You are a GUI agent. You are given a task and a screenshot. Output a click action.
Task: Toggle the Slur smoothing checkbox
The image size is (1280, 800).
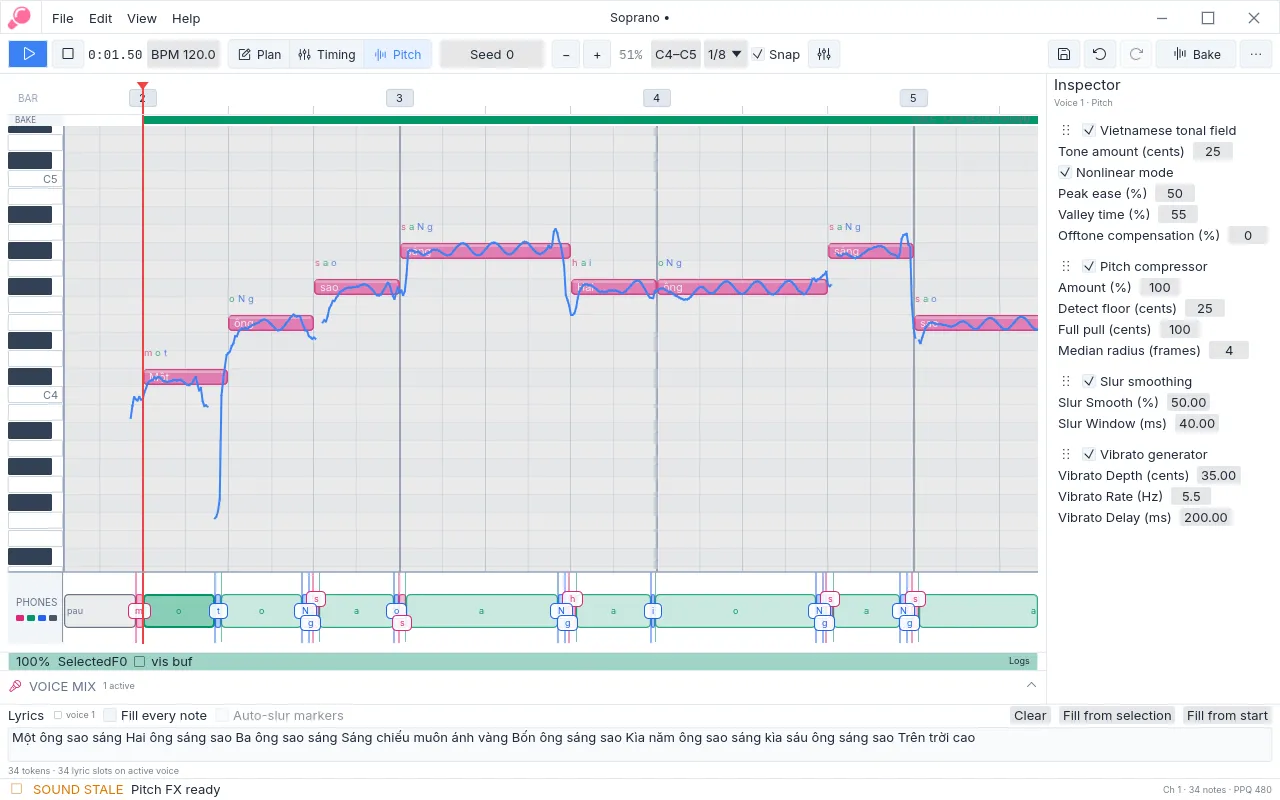pos(1089,381)
